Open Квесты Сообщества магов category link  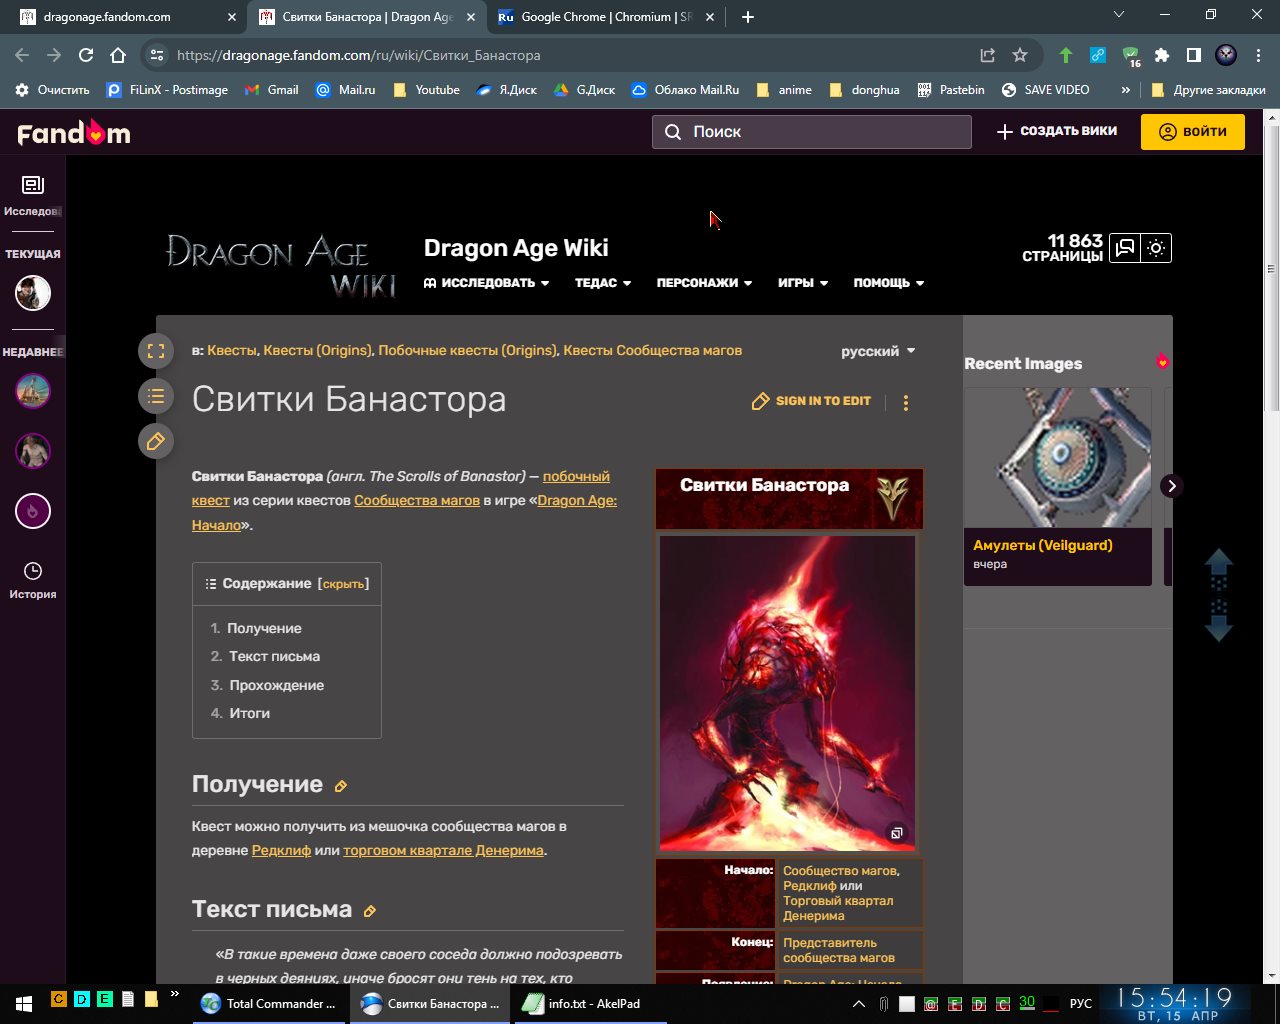coord(652,350)
